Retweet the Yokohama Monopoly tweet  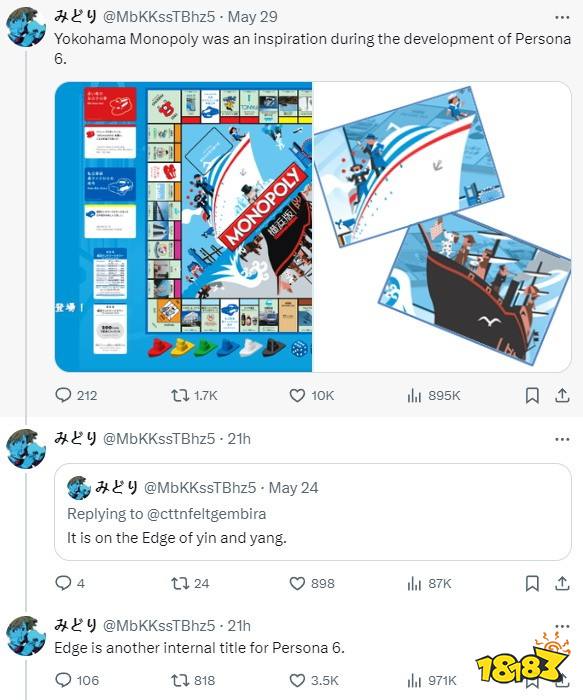point(180,395)
